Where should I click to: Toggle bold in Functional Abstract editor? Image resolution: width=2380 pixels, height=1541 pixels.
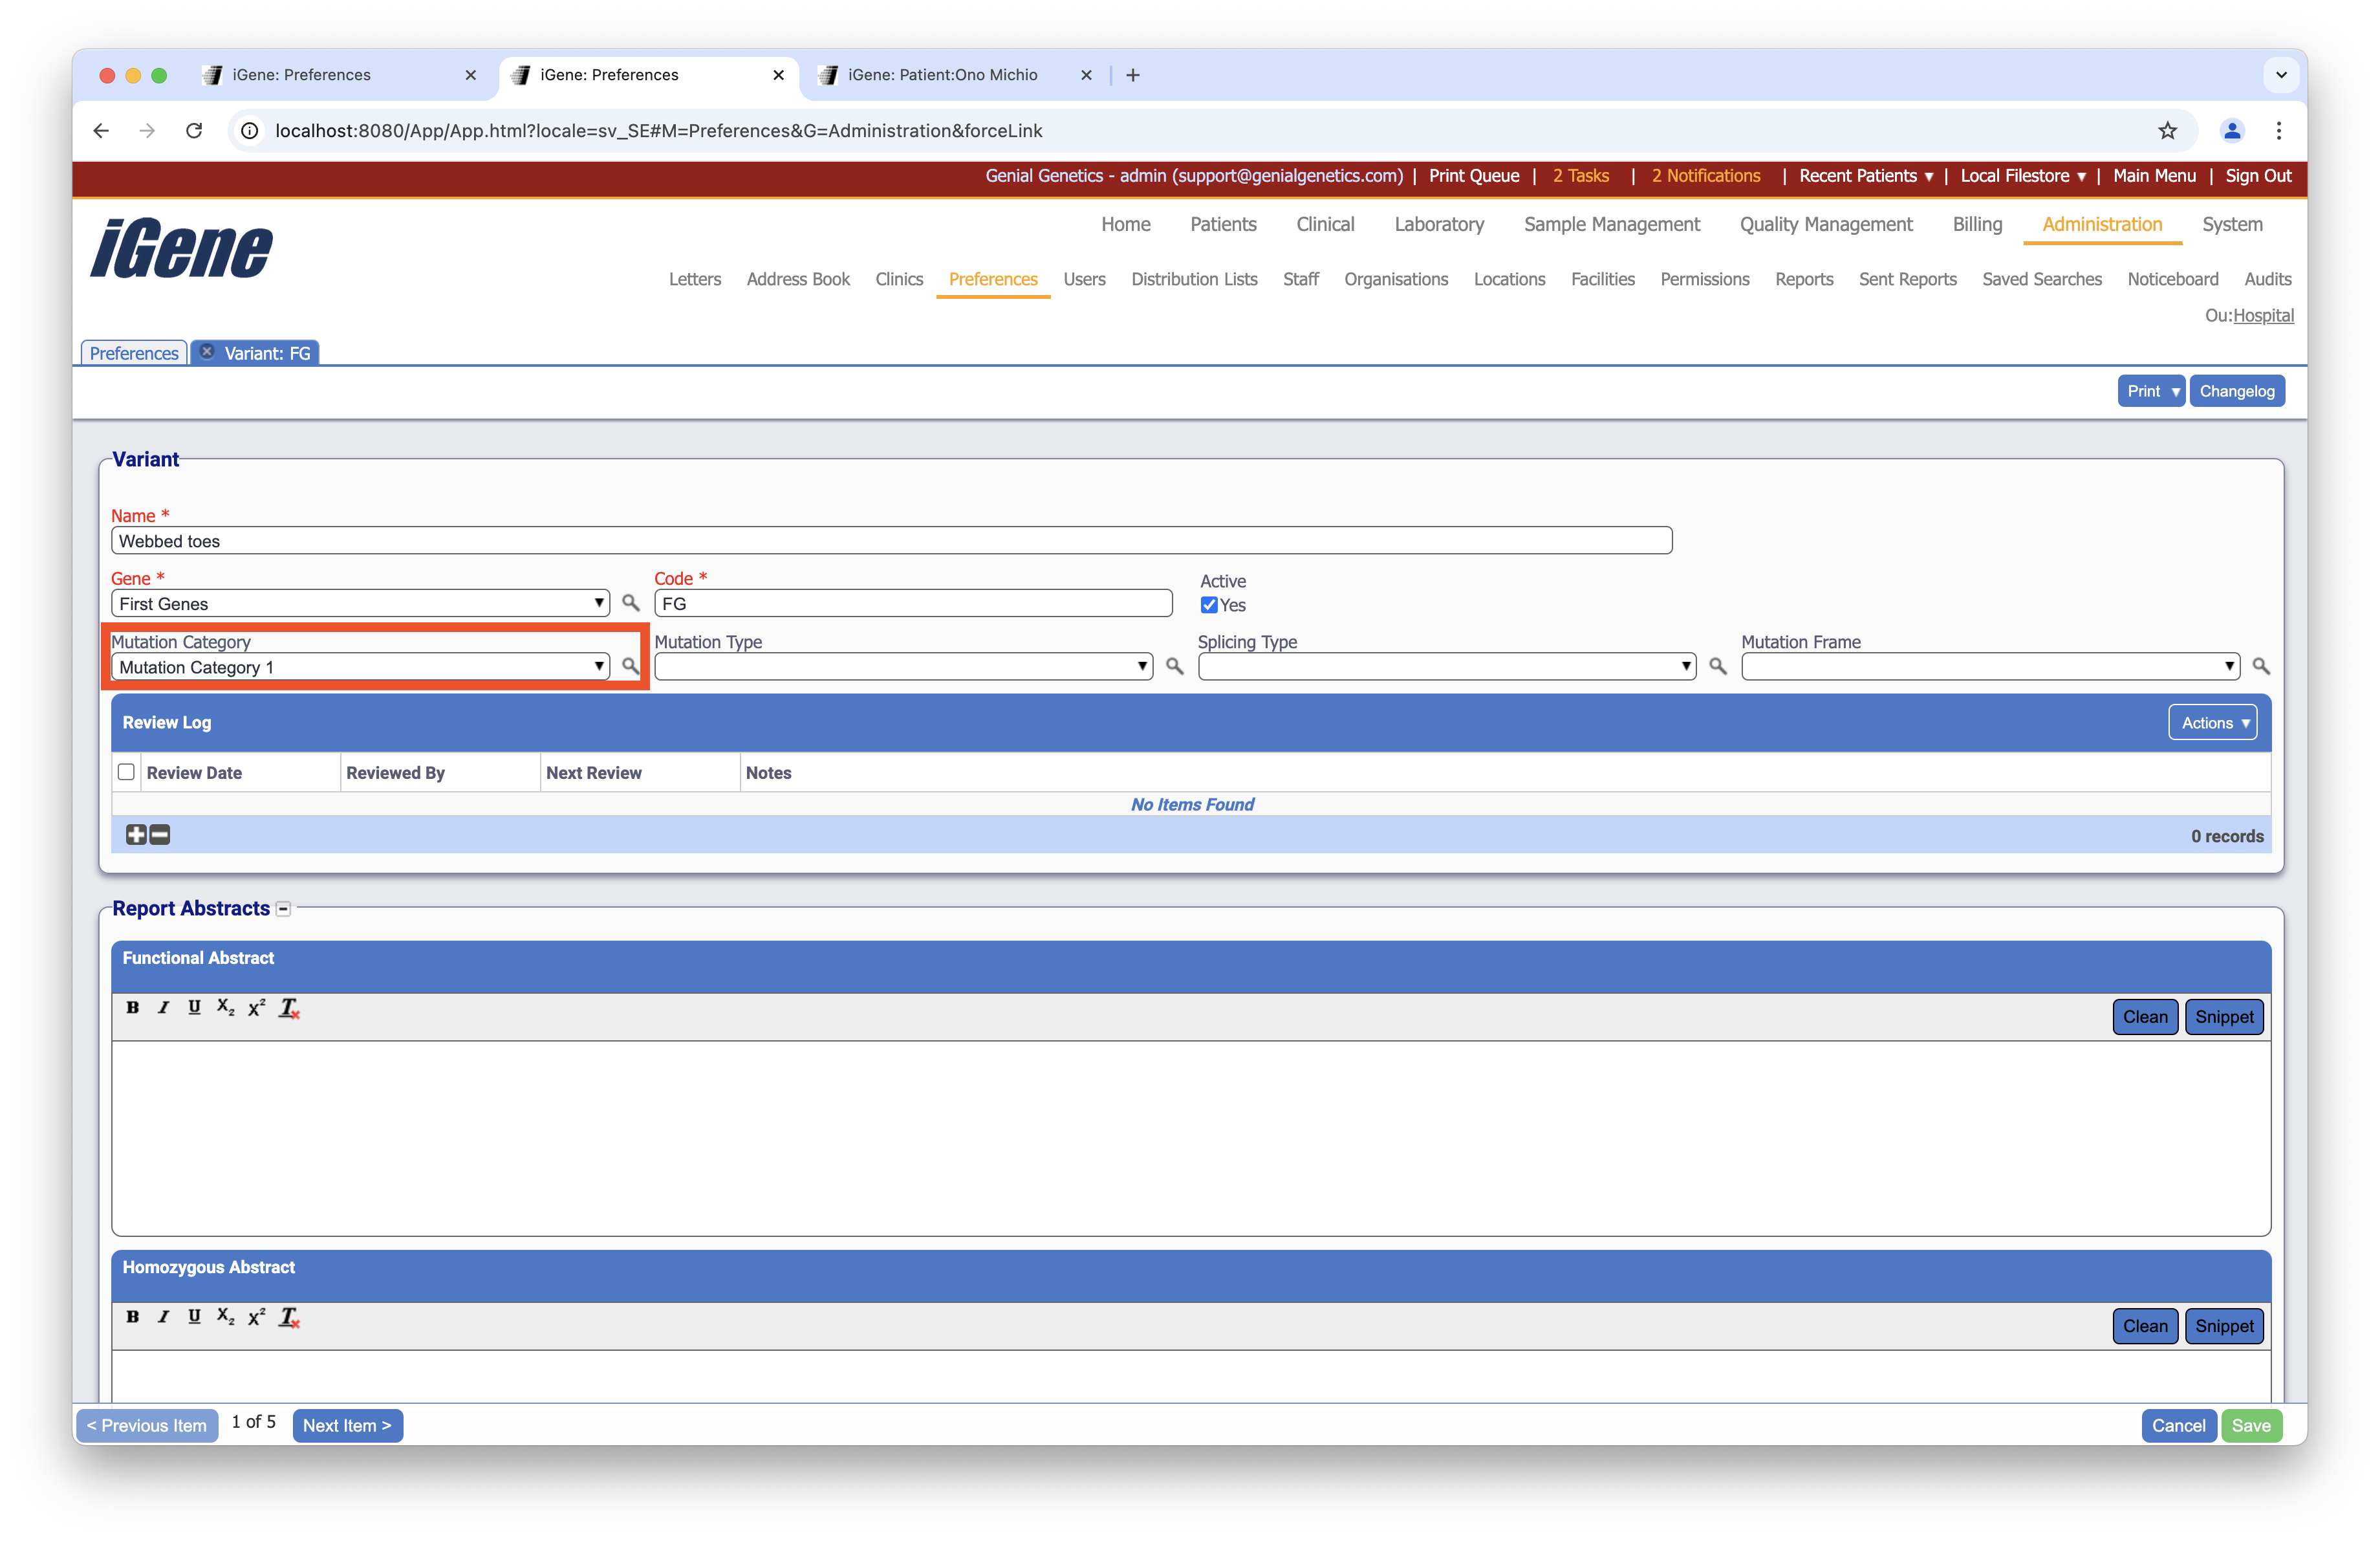pos(133,1007)
